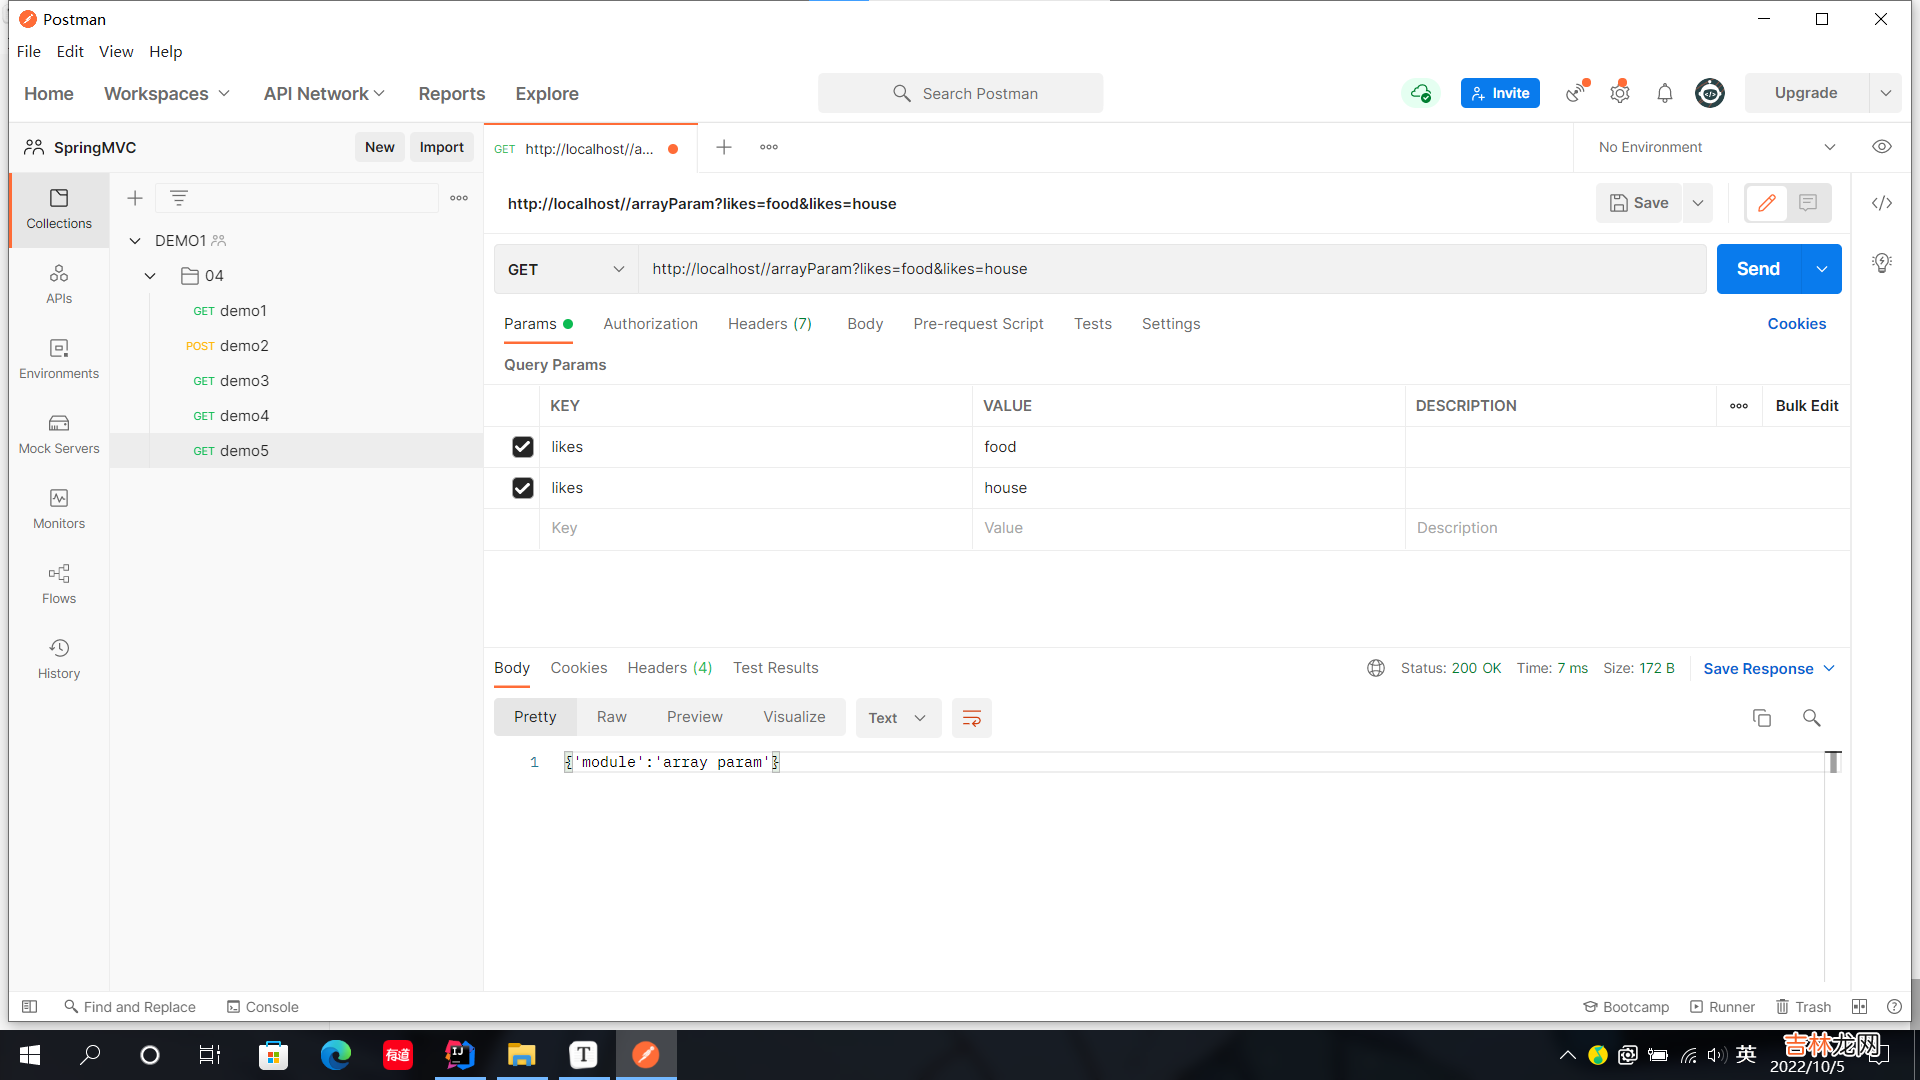Uncheck the likes house parameter checkbox
This screenshot has height=1080, width=1920.
[522, 488]
